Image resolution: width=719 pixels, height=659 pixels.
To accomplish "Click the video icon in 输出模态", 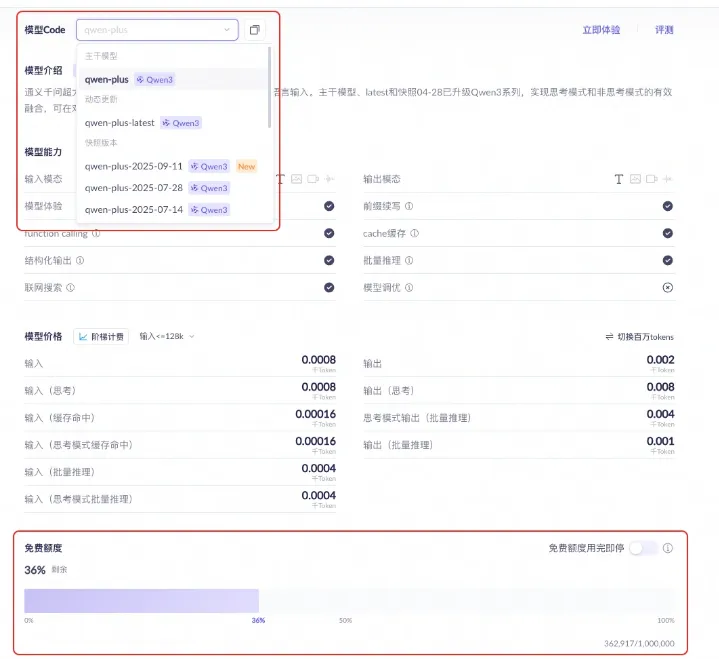I will [x=652, y=179].
